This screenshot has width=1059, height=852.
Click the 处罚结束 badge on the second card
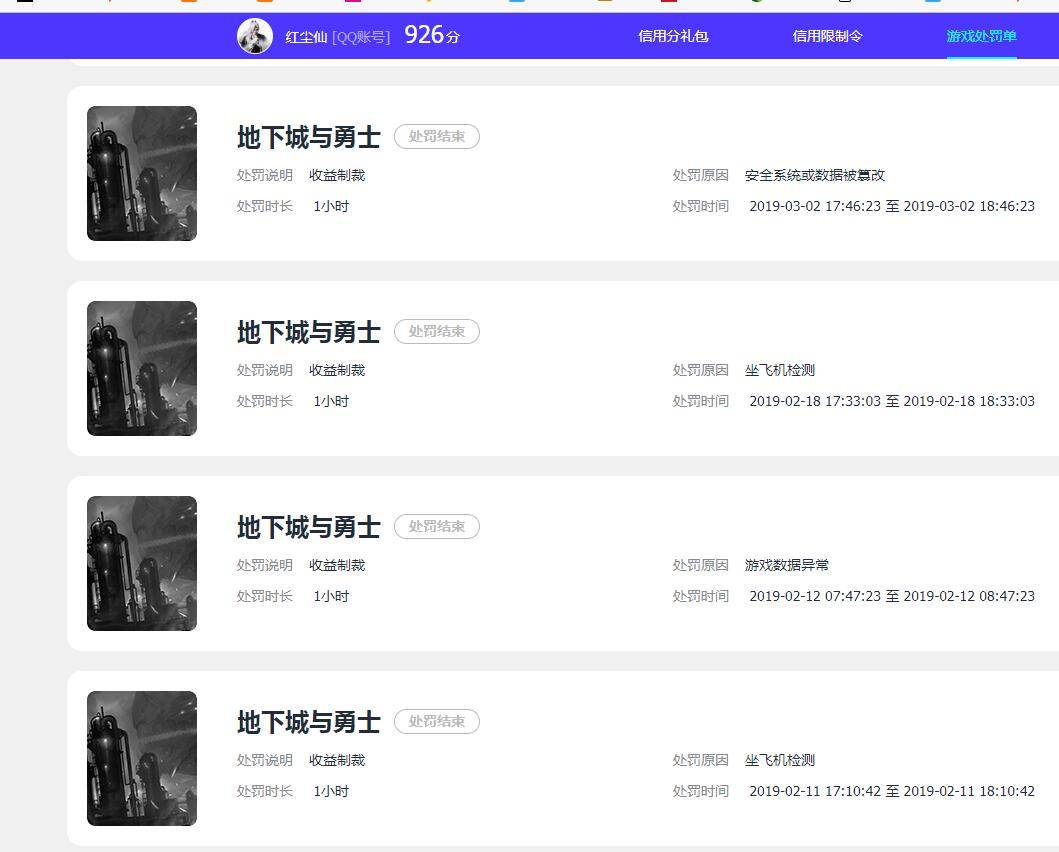tap(437, 331)
